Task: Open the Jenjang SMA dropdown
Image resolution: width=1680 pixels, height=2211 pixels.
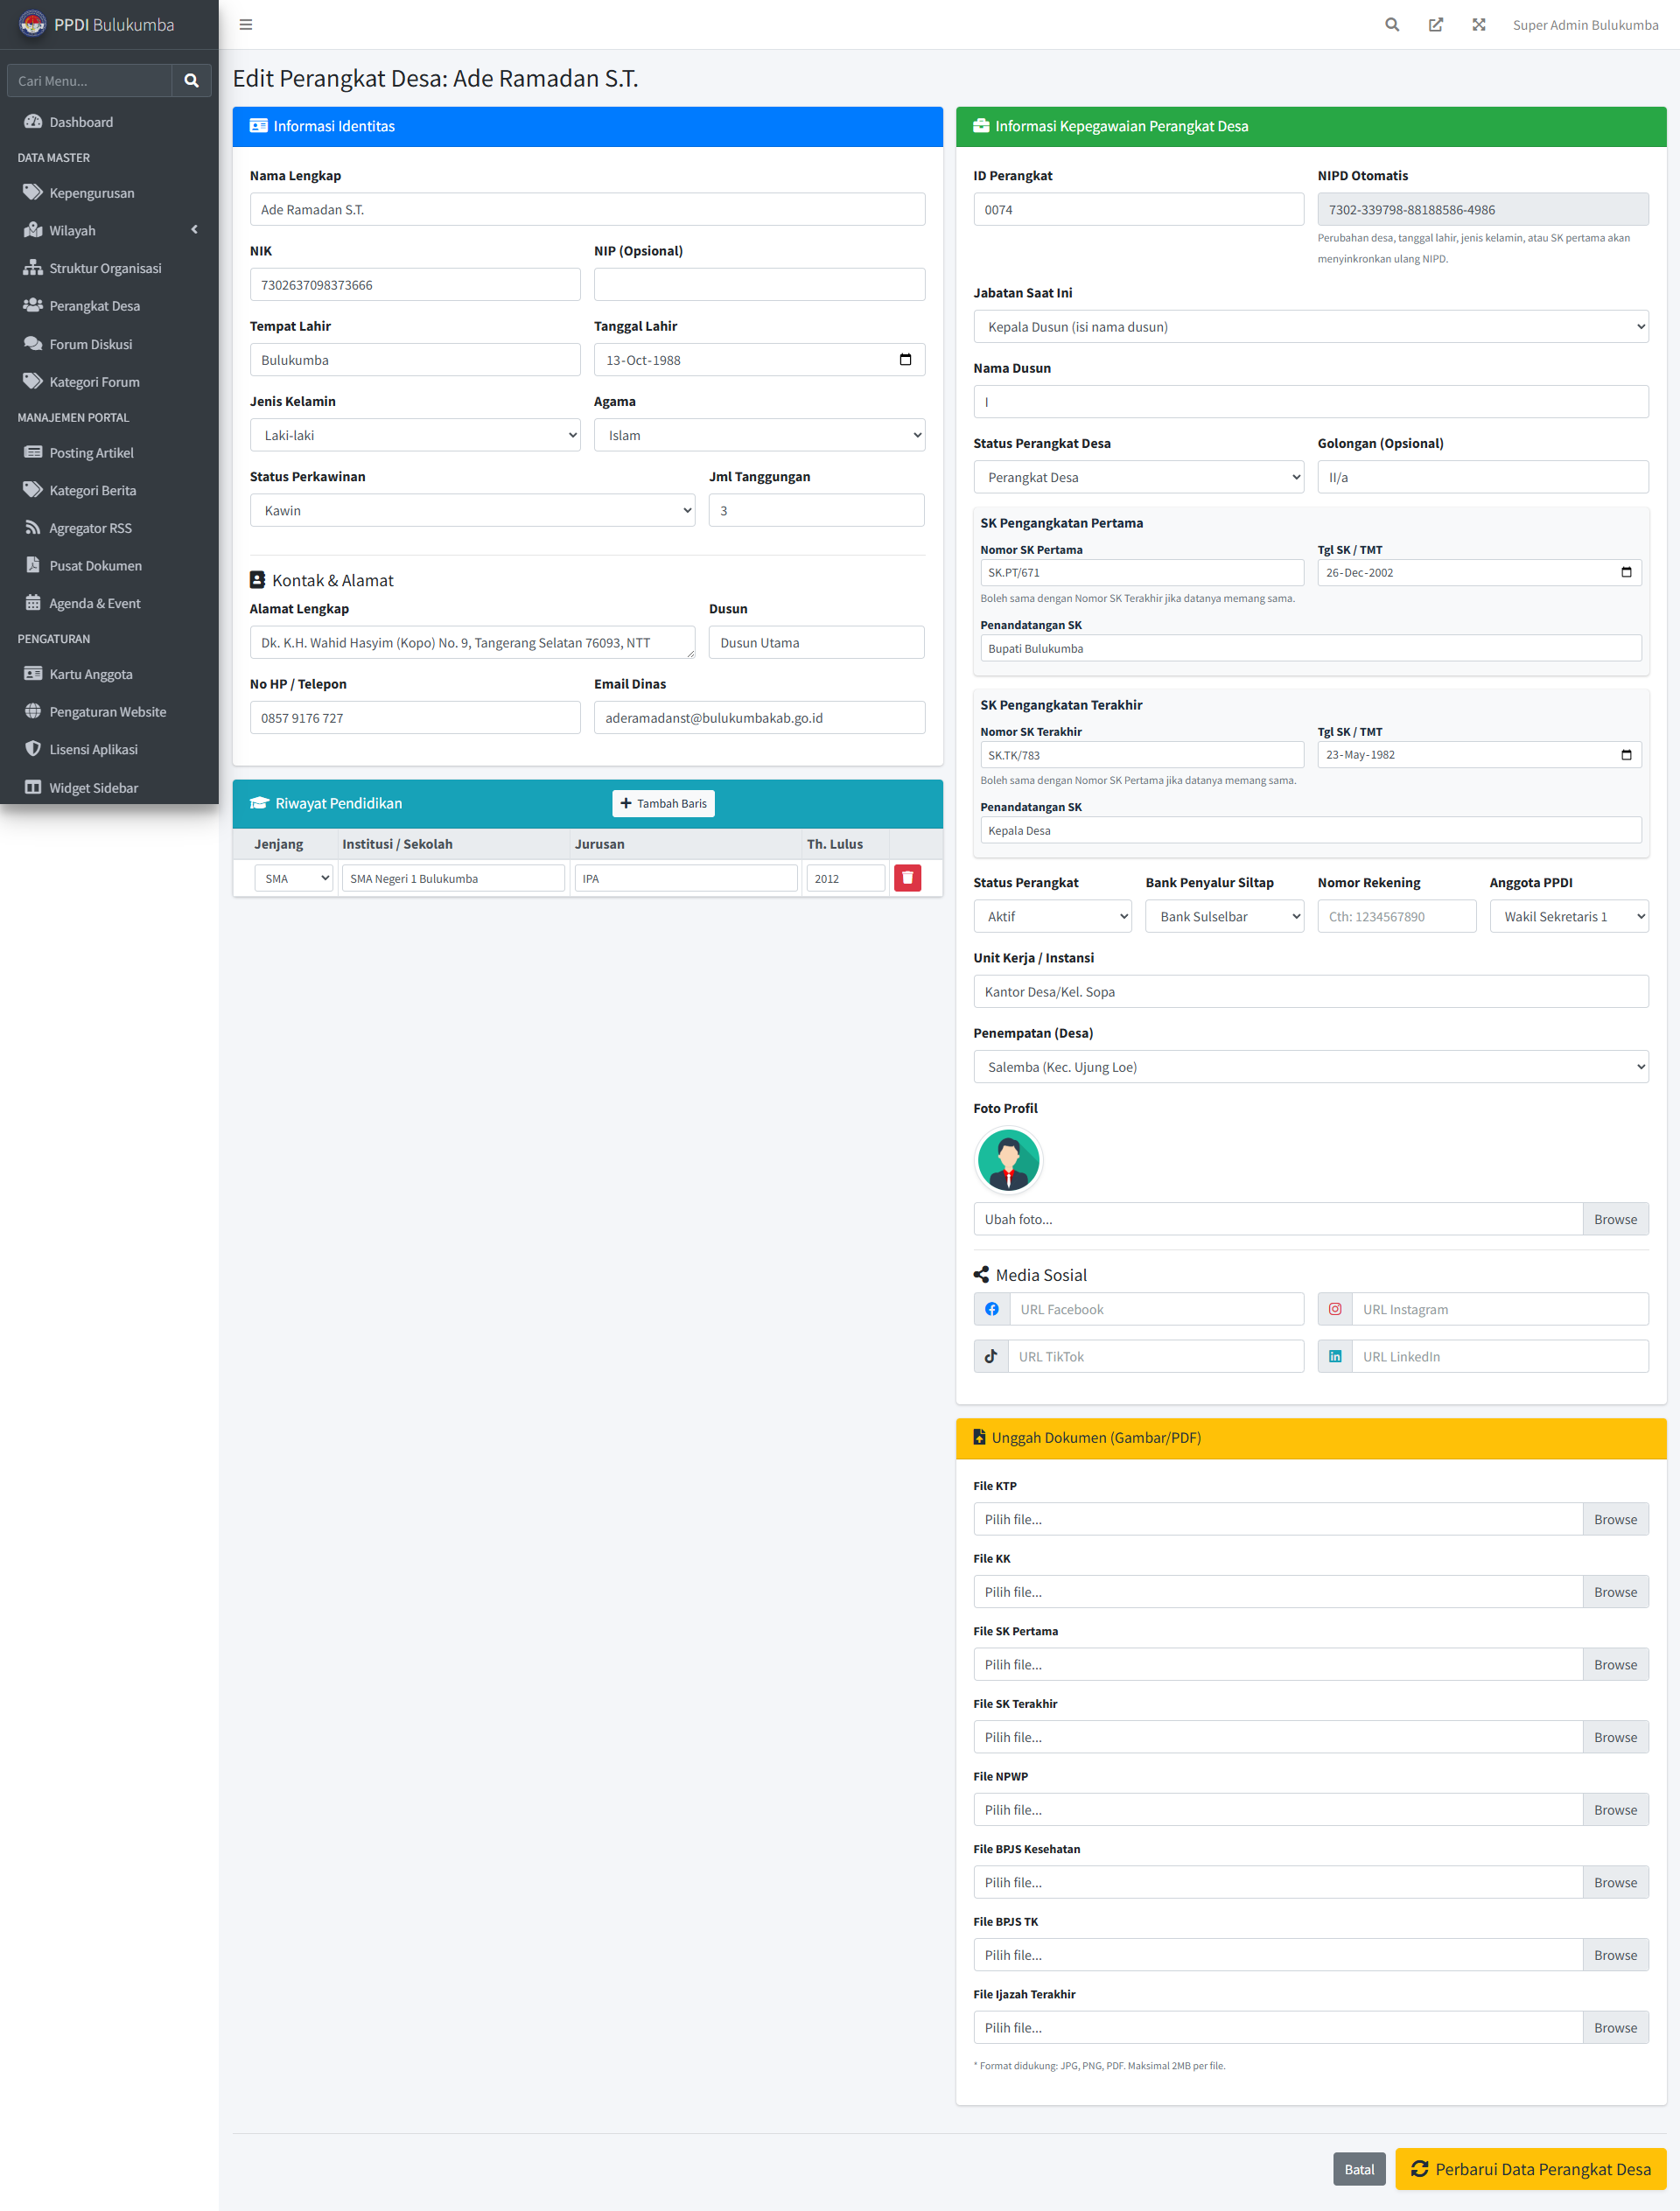Action: click(293, 878)
